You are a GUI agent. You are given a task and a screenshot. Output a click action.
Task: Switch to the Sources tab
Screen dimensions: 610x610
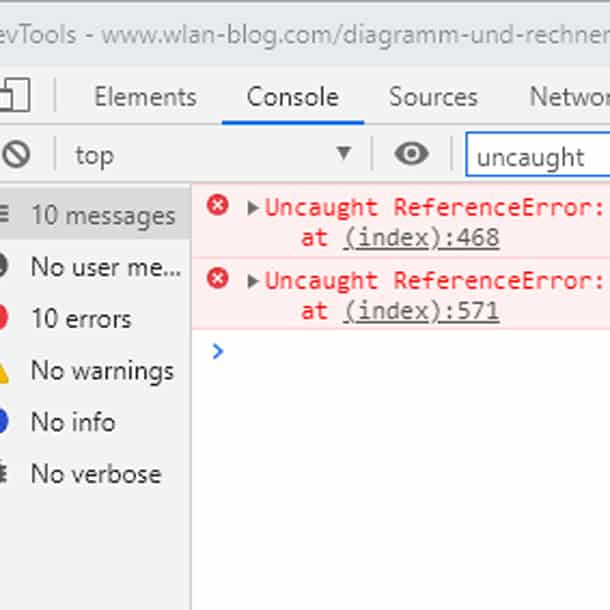pos(433,96)
